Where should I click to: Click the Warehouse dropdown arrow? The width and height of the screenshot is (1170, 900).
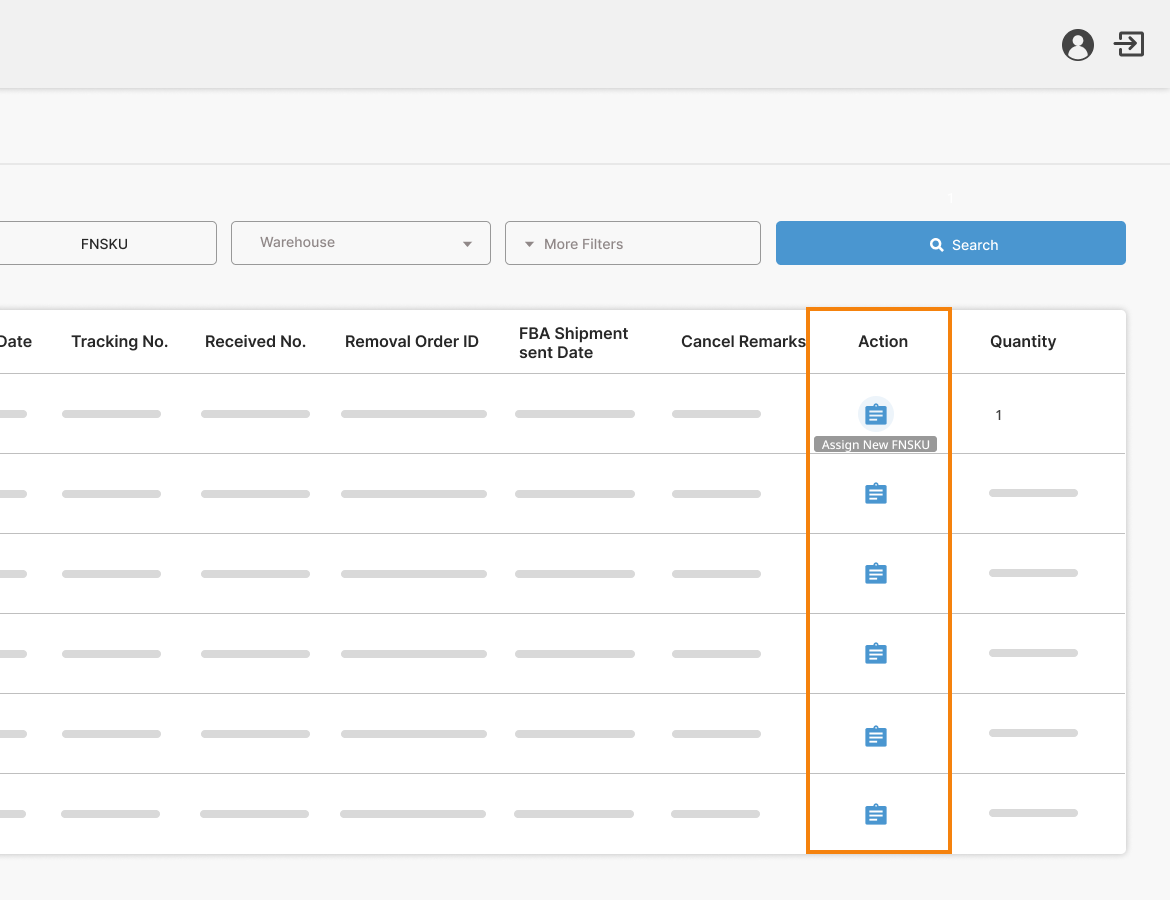[467, 244]
